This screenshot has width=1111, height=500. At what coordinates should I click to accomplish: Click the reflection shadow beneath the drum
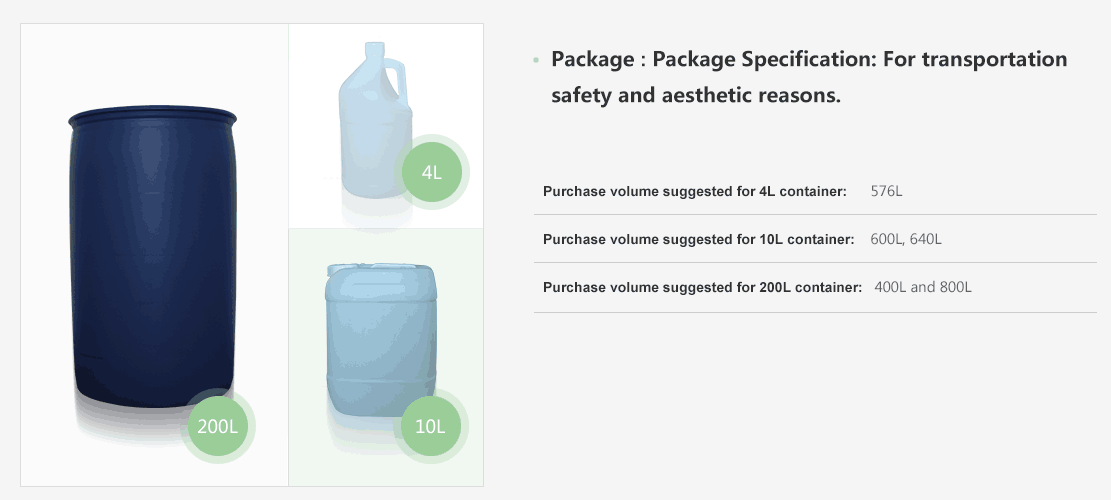(140, 425)
